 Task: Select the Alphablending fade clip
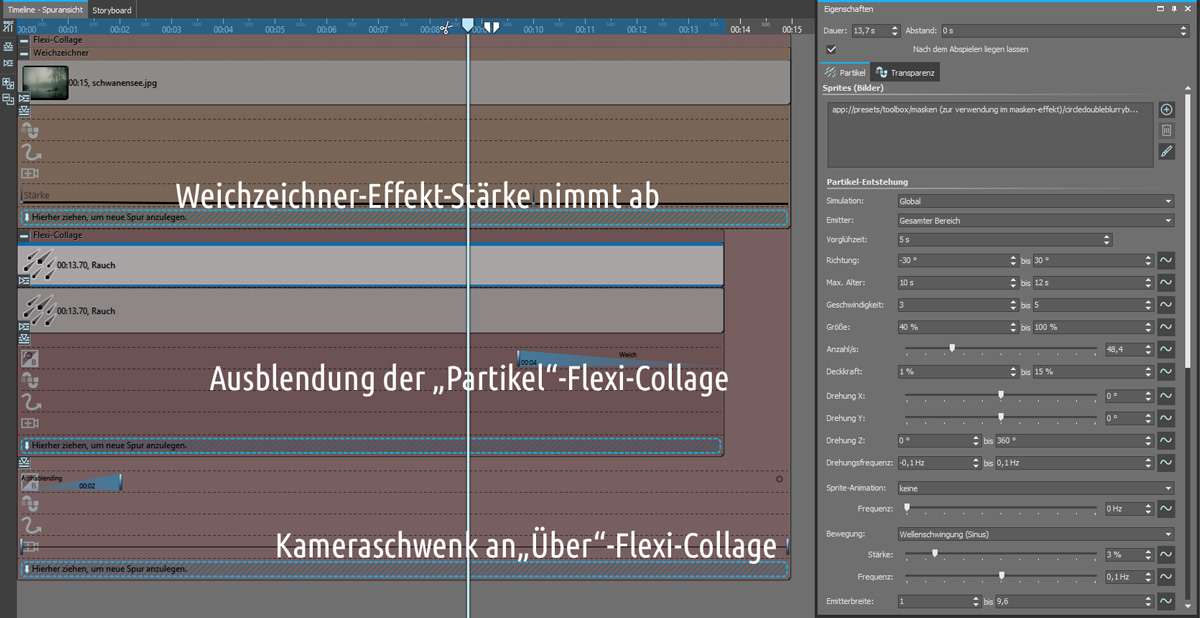[x=70, y=483]
